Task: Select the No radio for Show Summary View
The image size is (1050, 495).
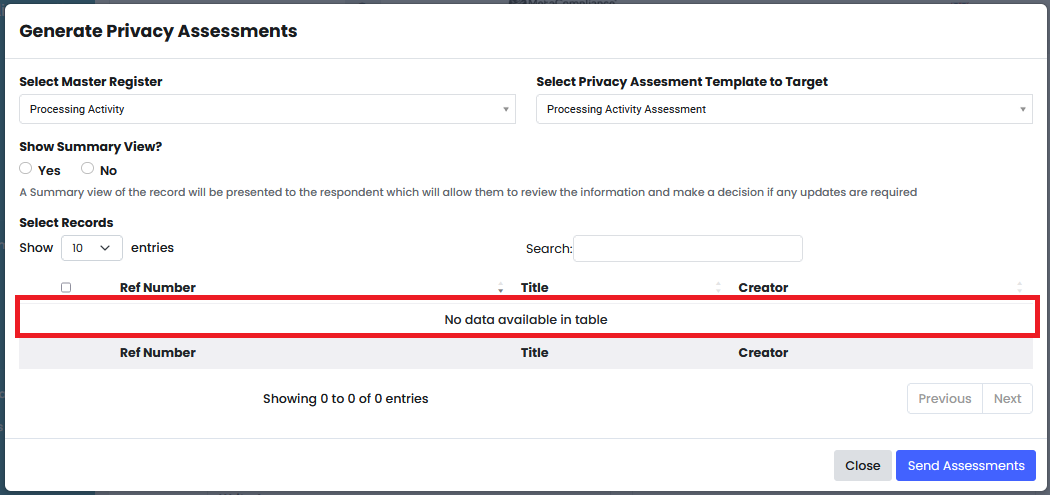Action: pyautogui.click(x=87, y=168)
